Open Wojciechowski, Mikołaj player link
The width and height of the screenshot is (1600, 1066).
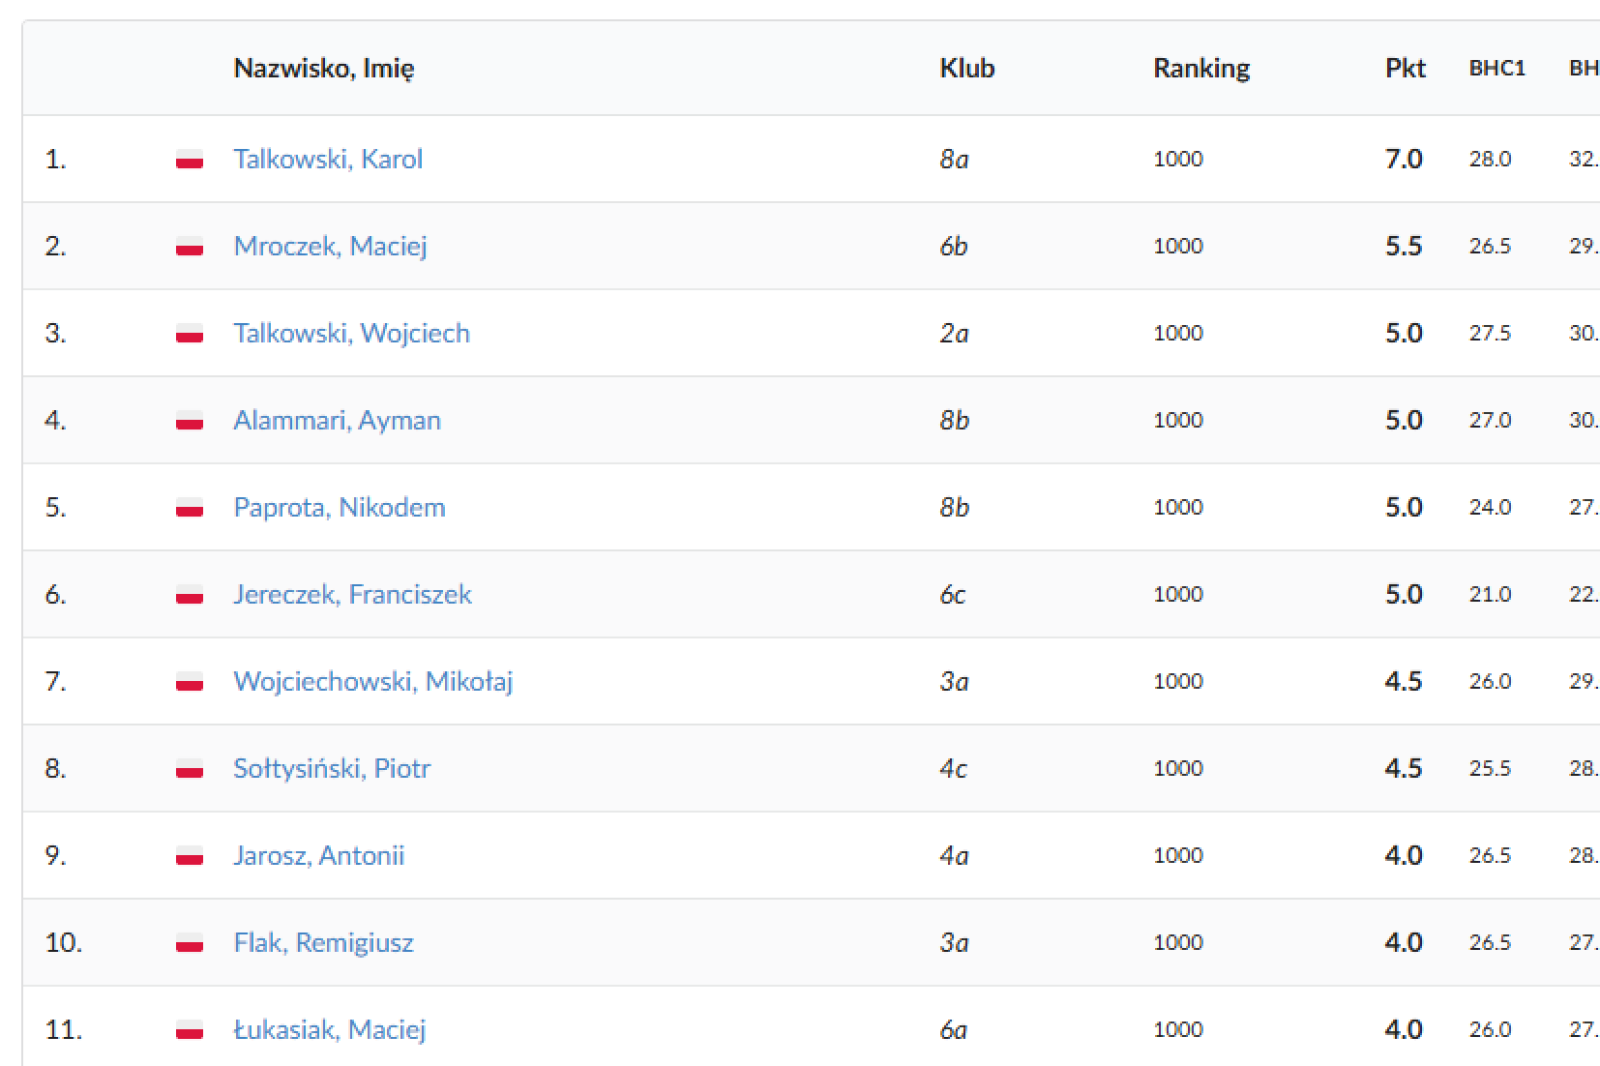pyautogui.click(x=373, y=681)
